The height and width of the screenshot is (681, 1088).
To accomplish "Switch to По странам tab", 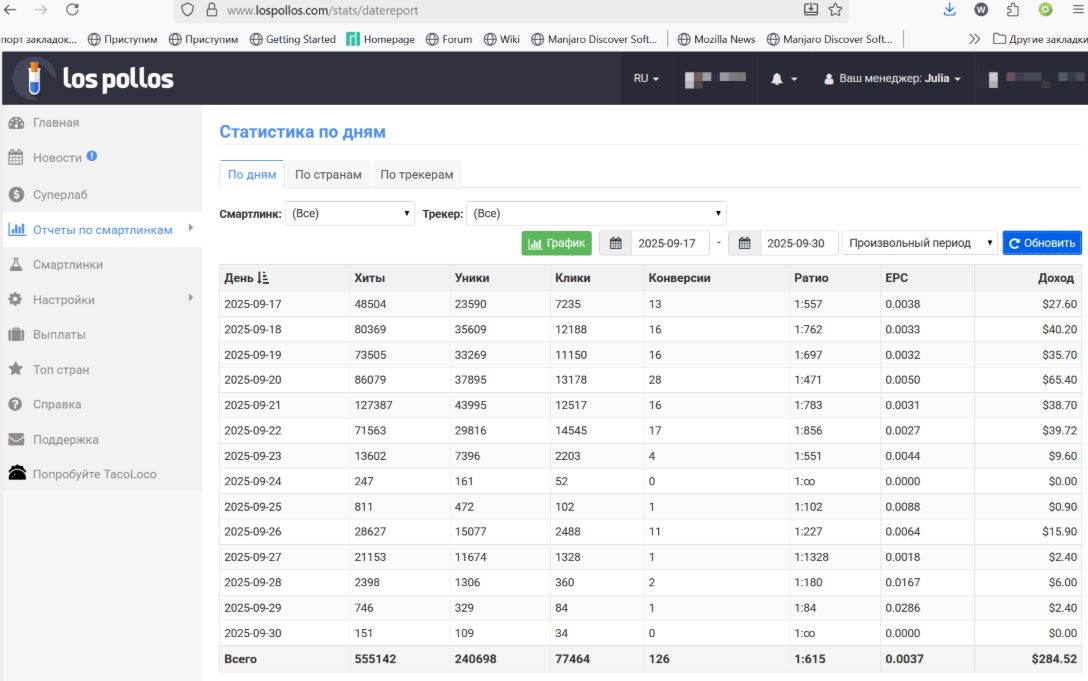I will tap(328, 174).
